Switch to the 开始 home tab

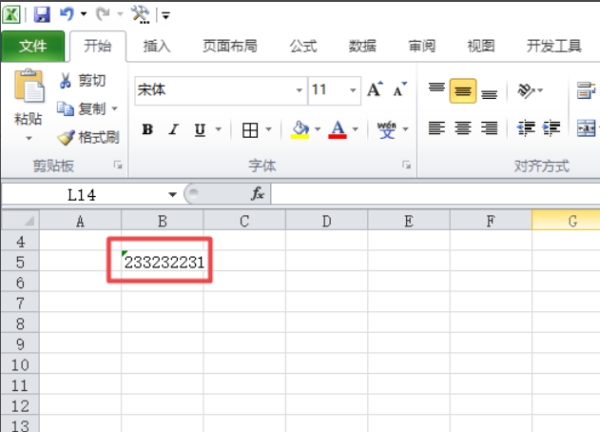click(x=98, y=46)
